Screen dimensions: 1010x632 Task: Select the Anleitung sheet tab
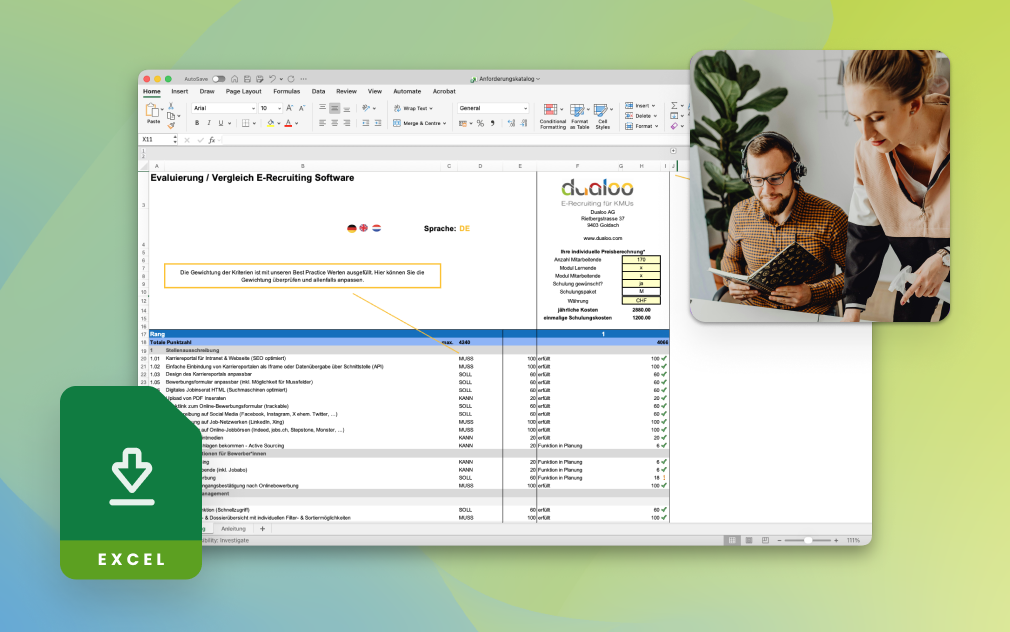pyautogui.click(x=233, y=529)
